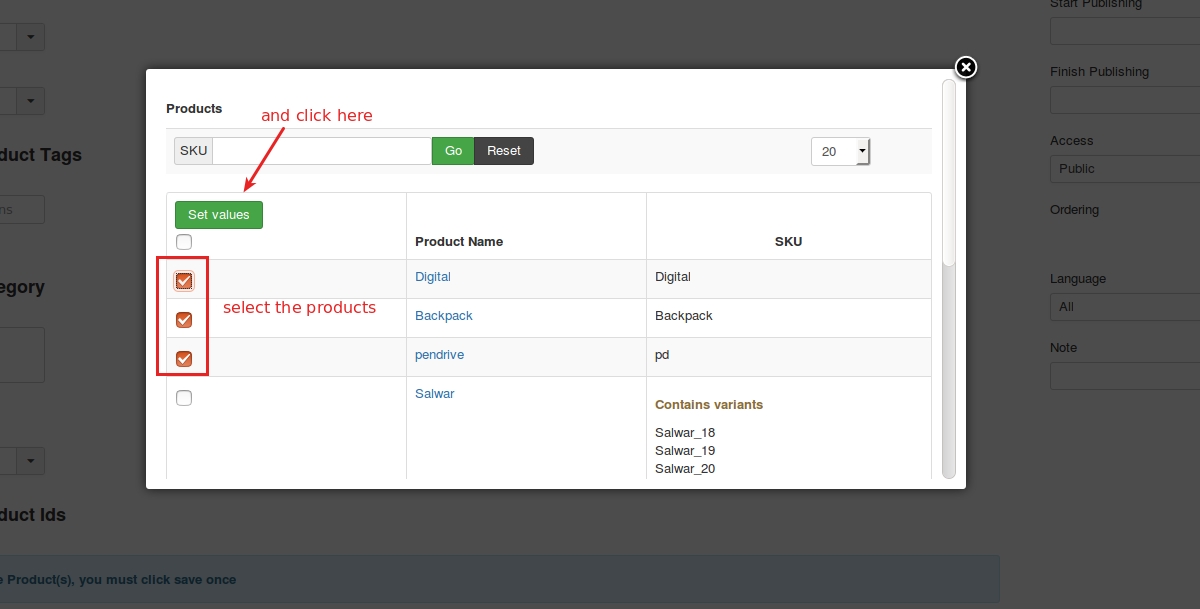The image size is (1200, 609).
Task: Click the 'Contains variants' label
Action: (x=709, y=405)
